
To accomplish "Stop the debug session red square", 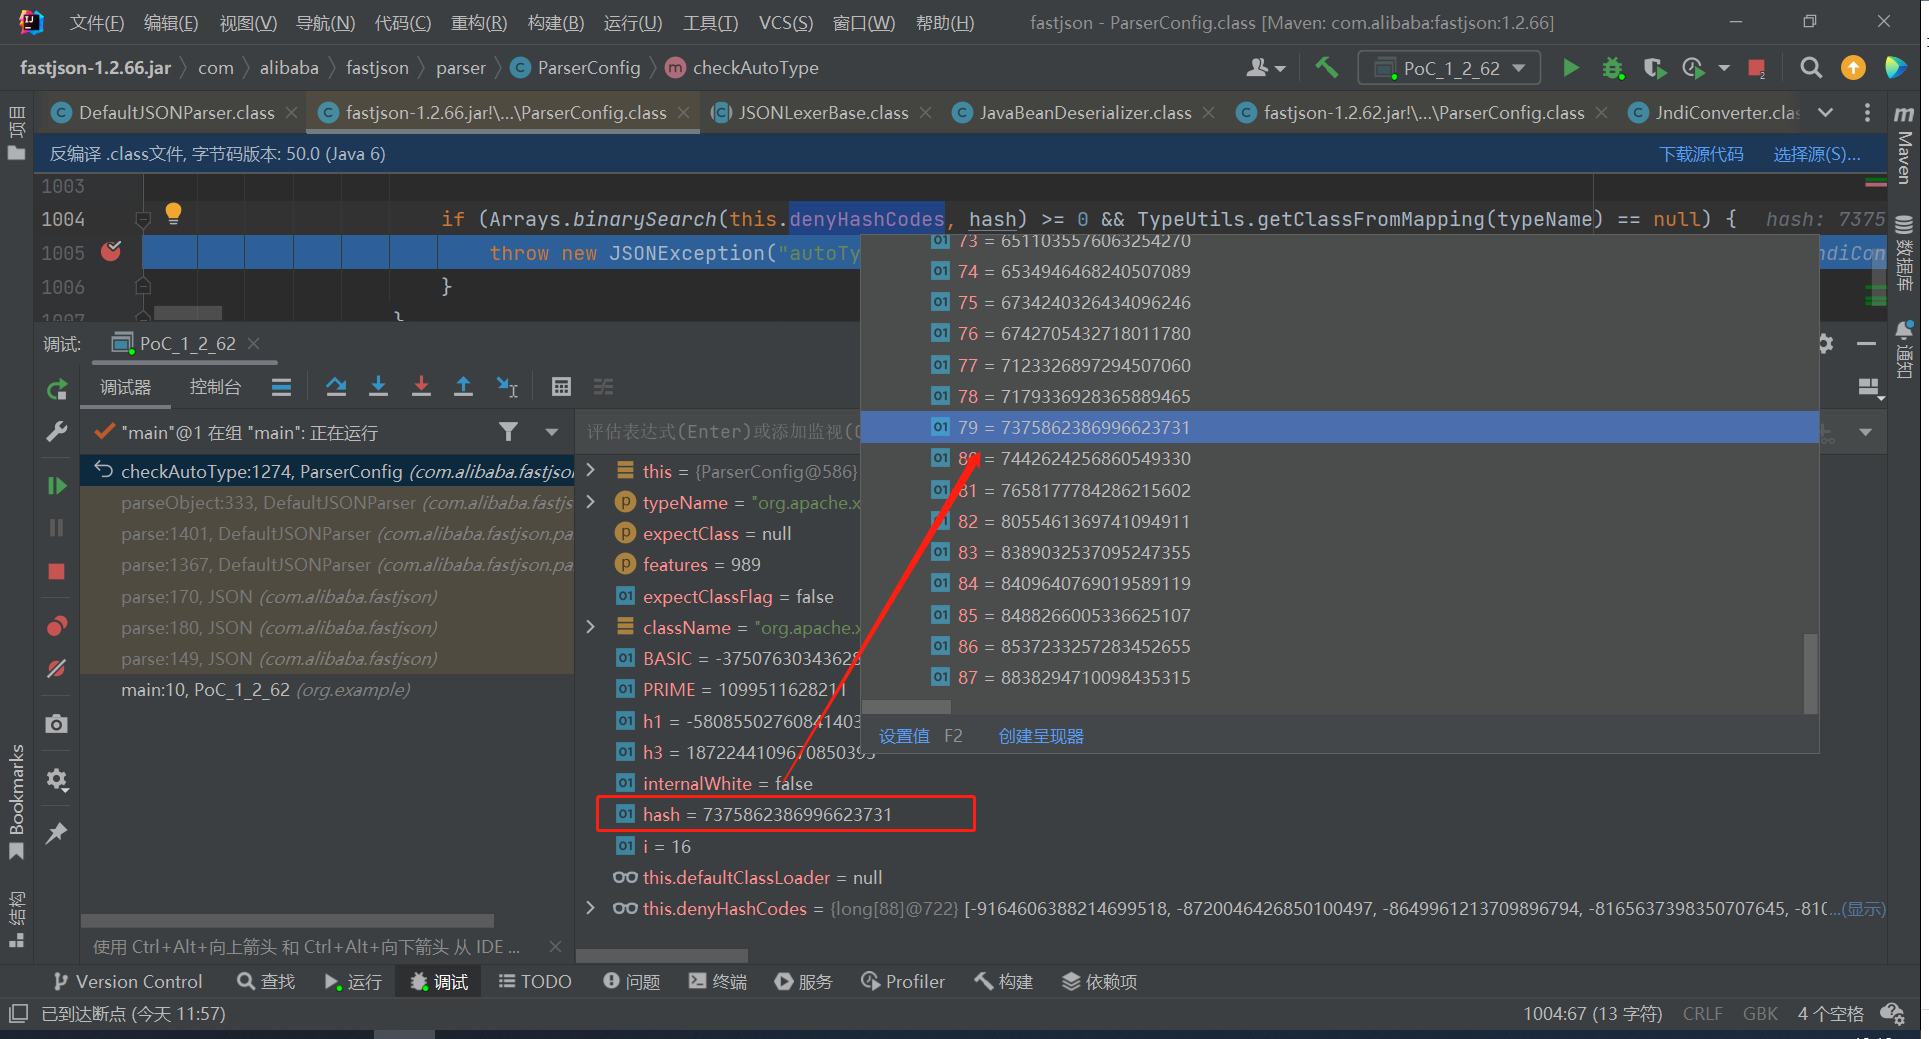I will [57, 571].
